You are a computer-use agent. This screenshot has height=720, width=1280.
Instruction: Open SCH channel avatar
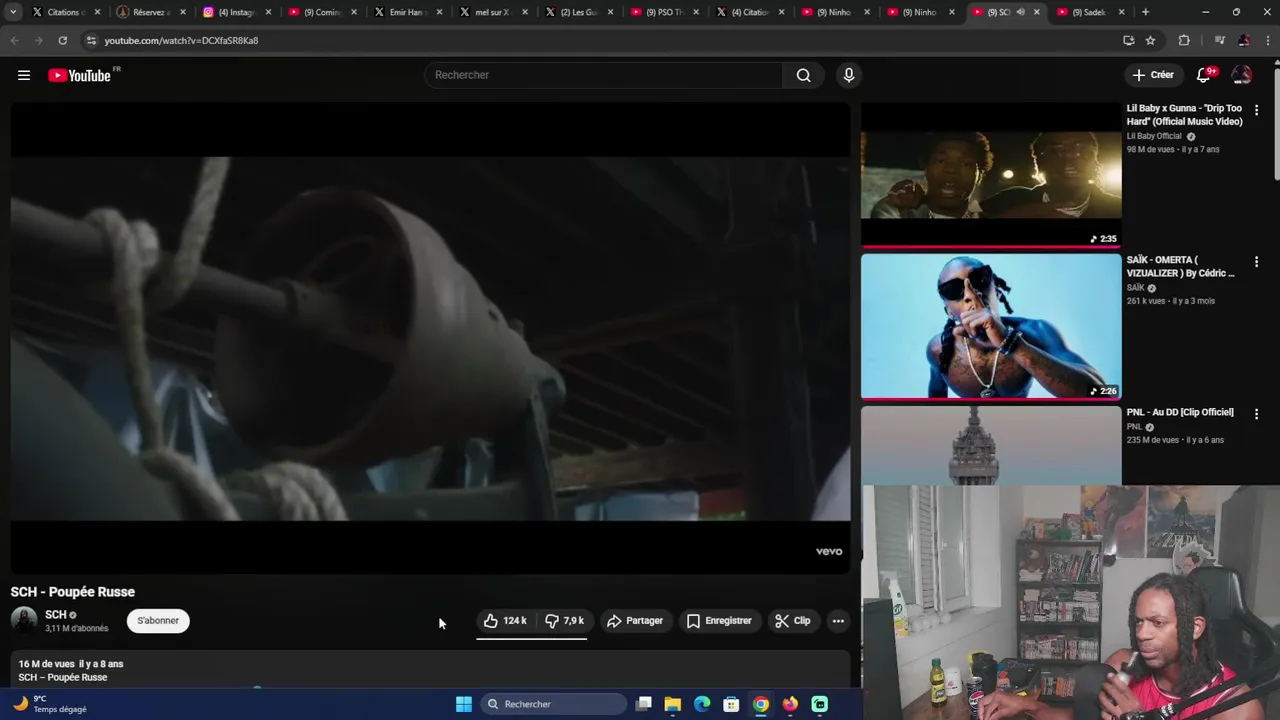[x=24, y=620]
